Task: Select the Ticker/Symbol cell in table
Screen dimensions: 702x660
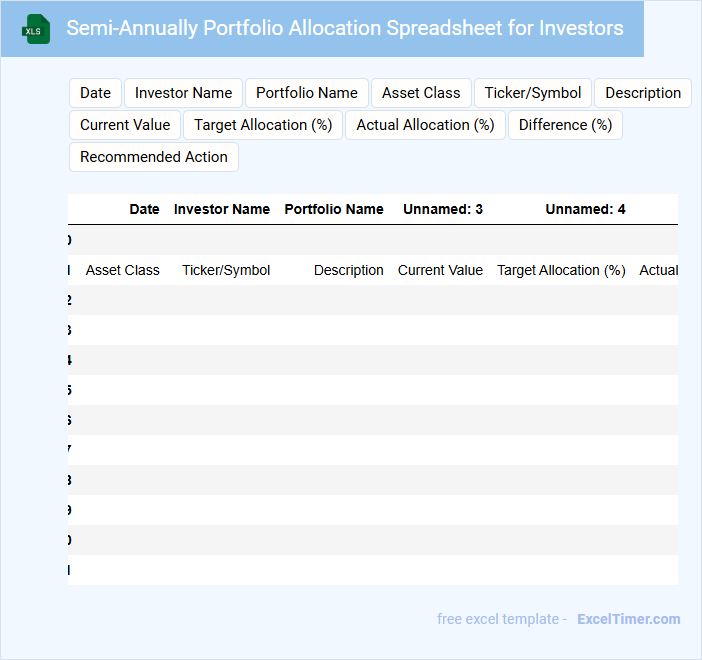Action: [x=226, y=270]
